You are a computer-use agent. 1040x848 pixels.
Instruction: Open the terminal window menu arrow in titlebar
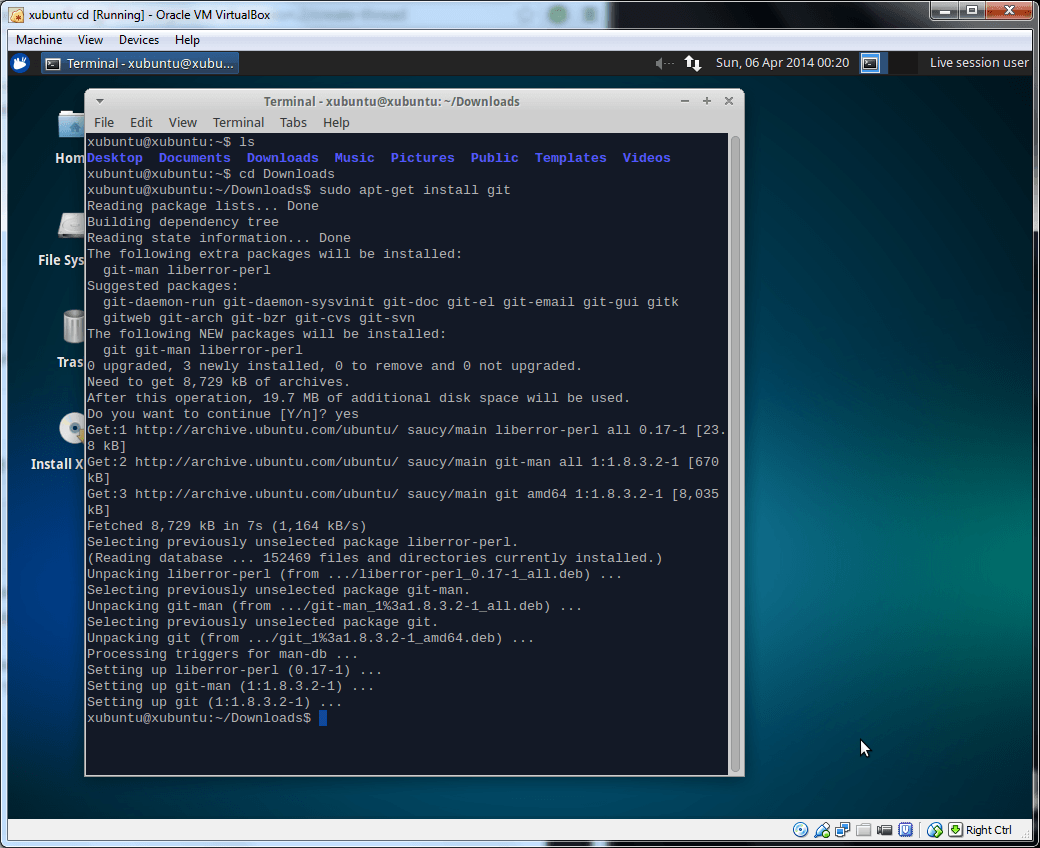[99, 101]
